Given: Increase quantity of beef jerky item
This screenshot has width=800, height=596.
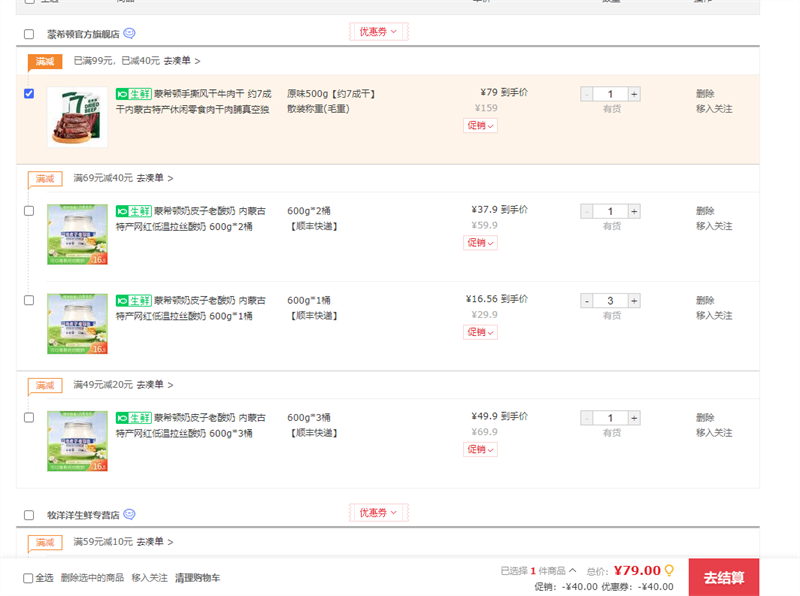Looking at the screenshot, I should pyautogui.click(x=634, y=94).
